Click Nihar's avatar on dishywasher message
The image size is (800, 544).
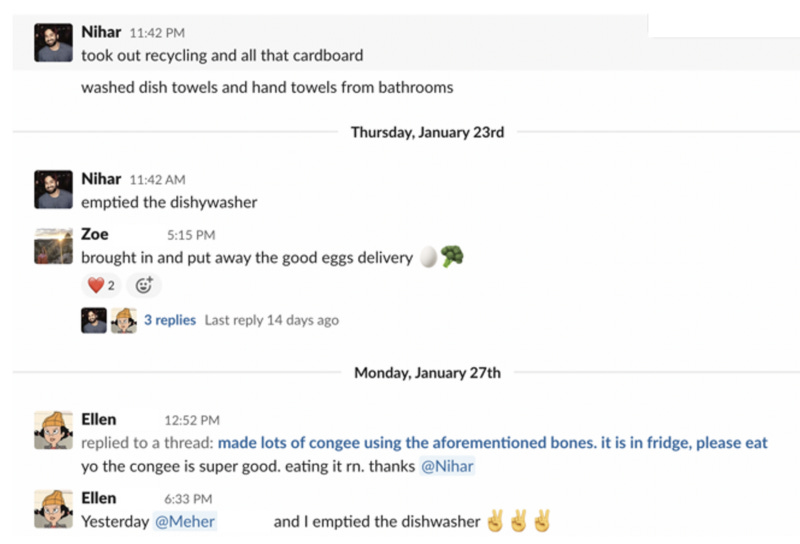point(54,189)
